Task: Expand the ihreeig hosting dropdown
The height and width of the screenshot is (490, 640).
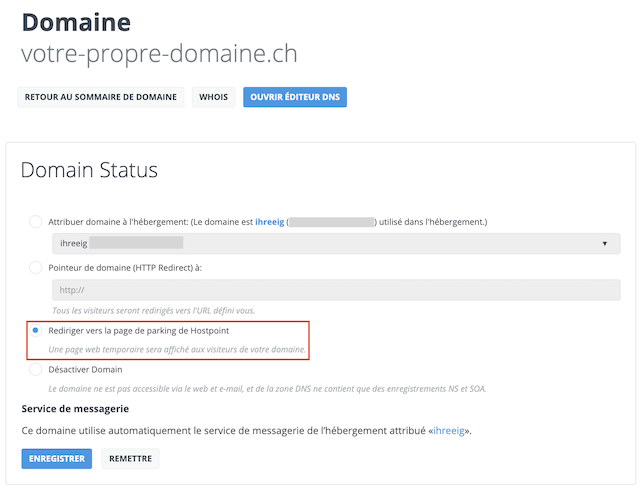Action: click(x=336, y=243)
